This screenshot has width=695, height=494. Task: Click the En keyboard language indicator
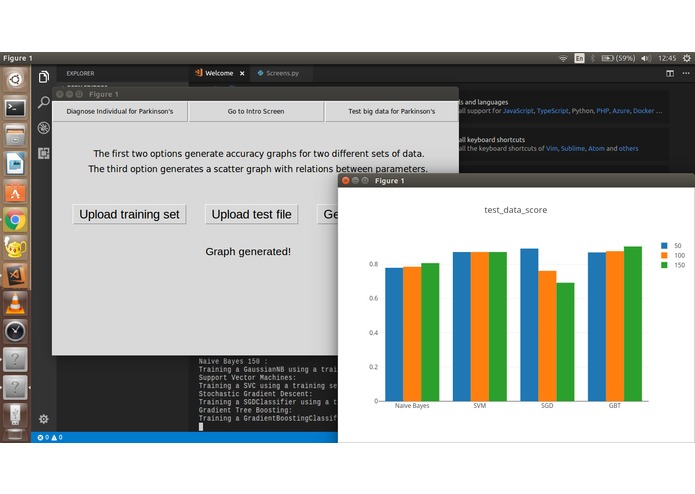(579, 58)
